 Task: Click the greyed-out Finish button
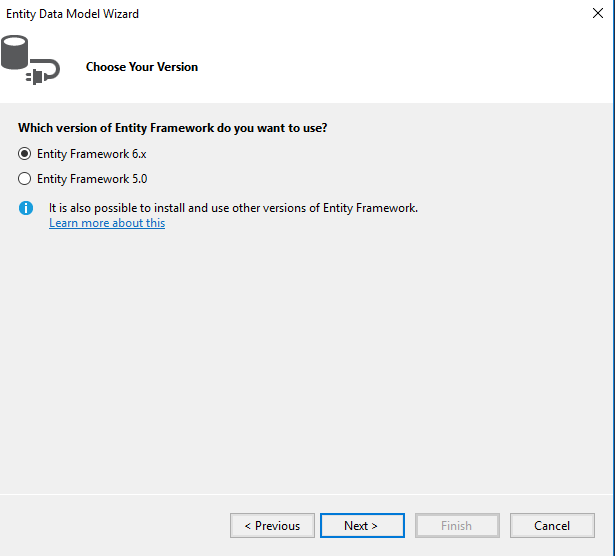point(457,525)
